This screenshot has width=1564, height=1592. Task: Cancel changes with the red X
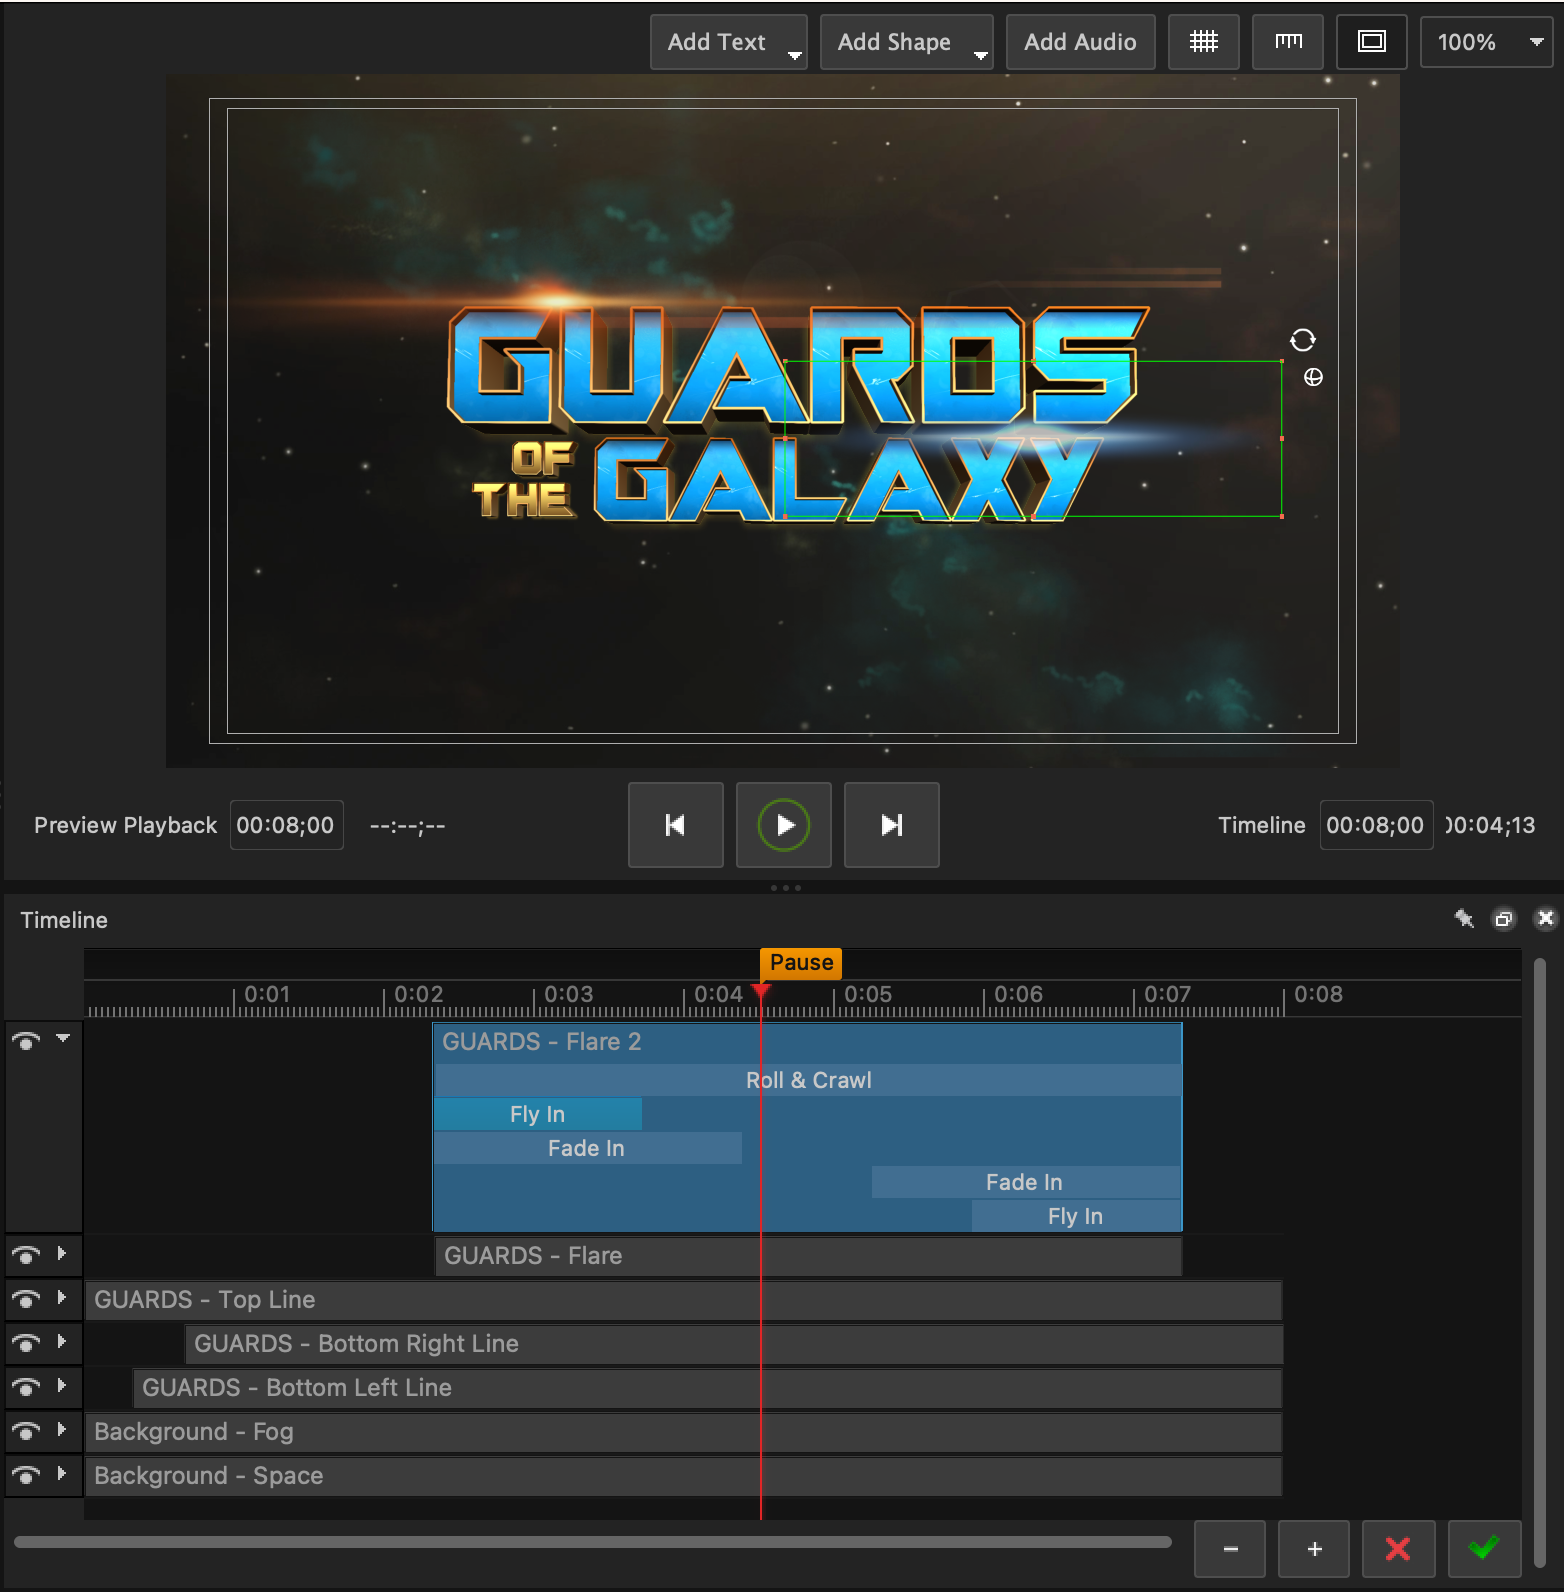point(1398,1549)
